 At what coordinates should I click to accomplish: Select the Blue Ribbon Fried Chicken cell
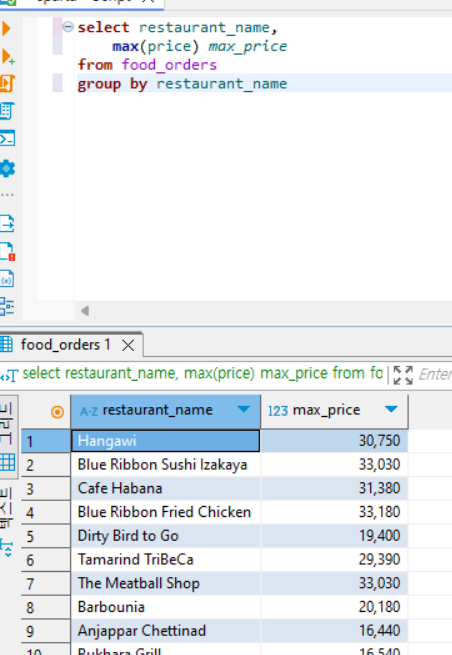click(165, 512)
